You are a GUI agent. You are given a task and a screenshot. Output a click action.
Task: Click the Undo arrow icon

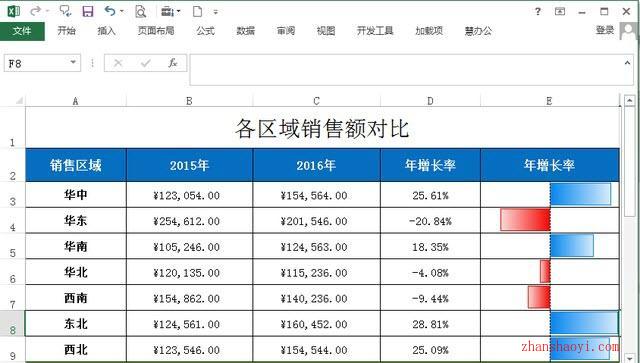(x=110, y=11)
